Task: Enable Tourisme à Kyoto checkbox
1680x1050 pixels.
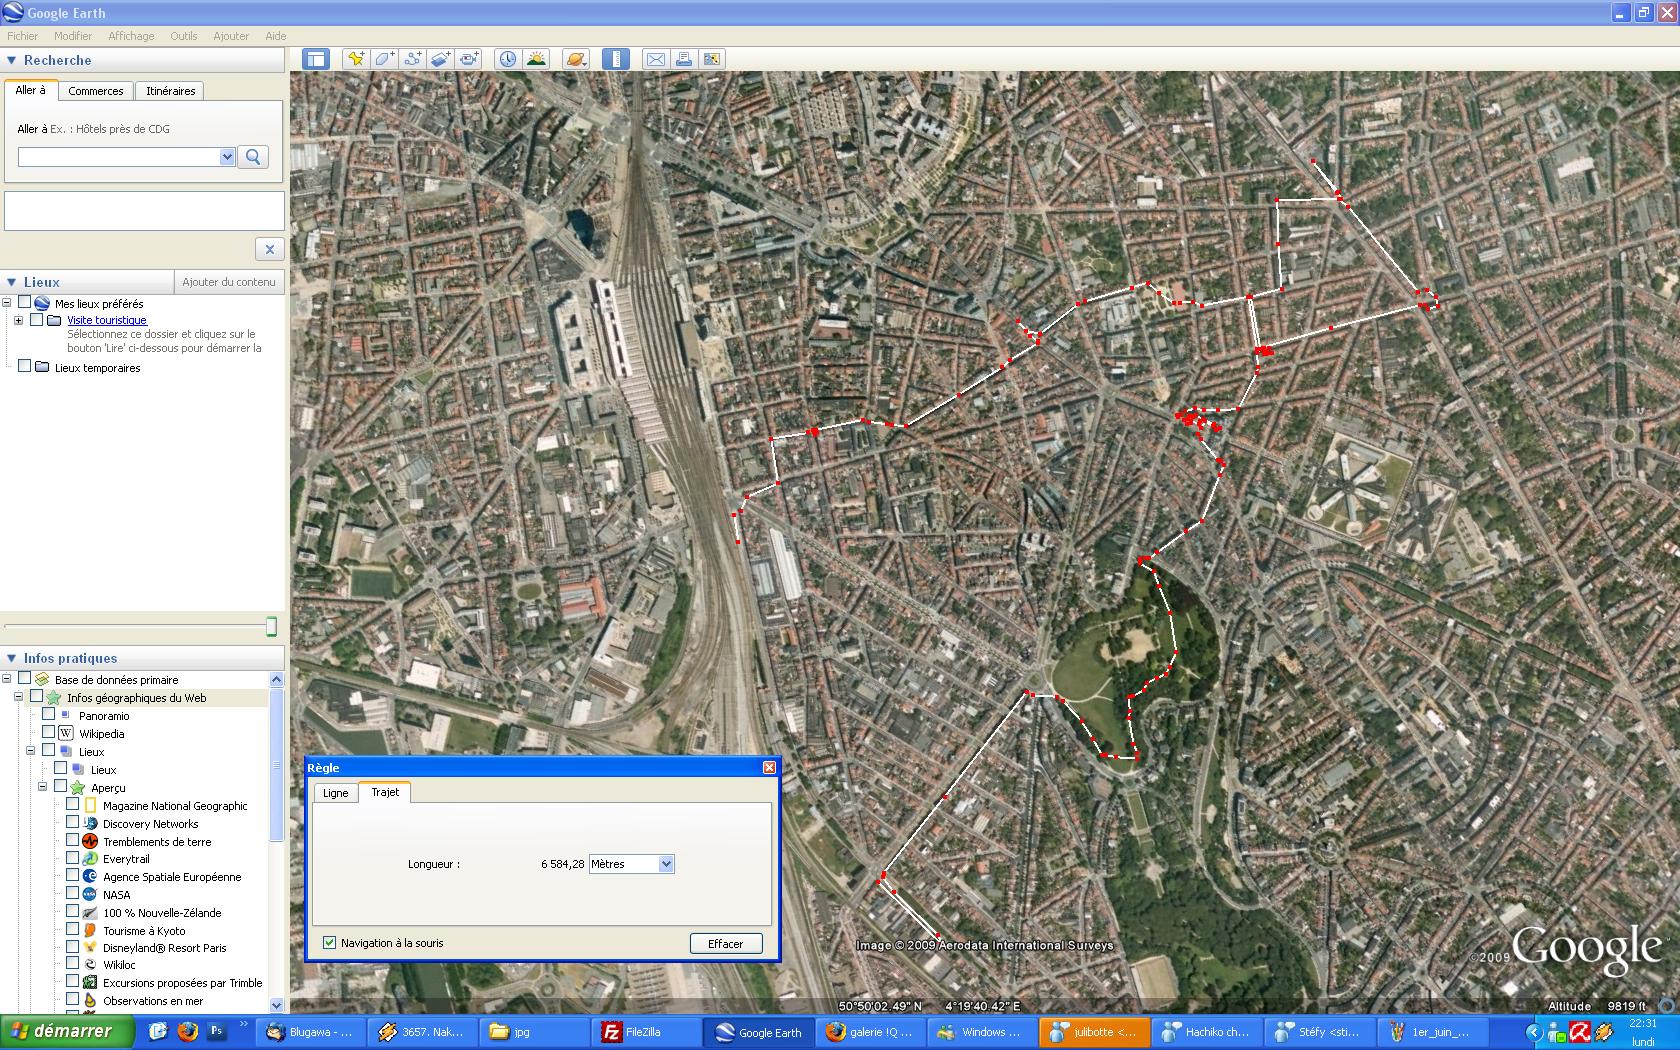Action: tap(72, 929)
